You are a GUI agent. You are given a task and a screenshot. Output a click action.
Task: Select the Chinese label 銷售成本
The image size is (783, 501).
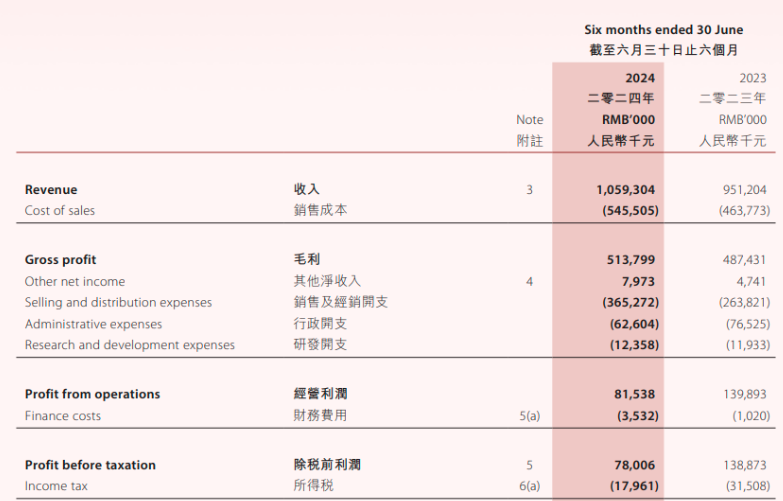tap(320, 210)
